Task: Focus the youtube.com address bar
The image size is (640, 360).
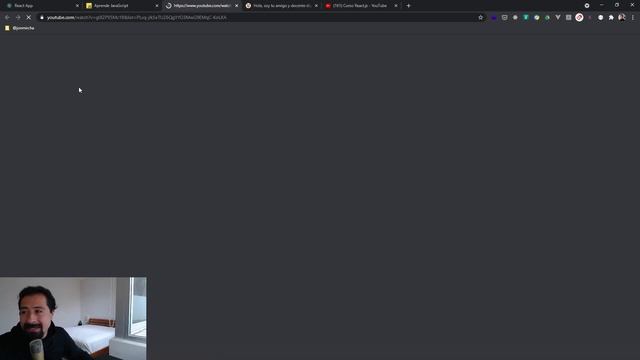Action: pyautogui.click(x=261, y=18)
